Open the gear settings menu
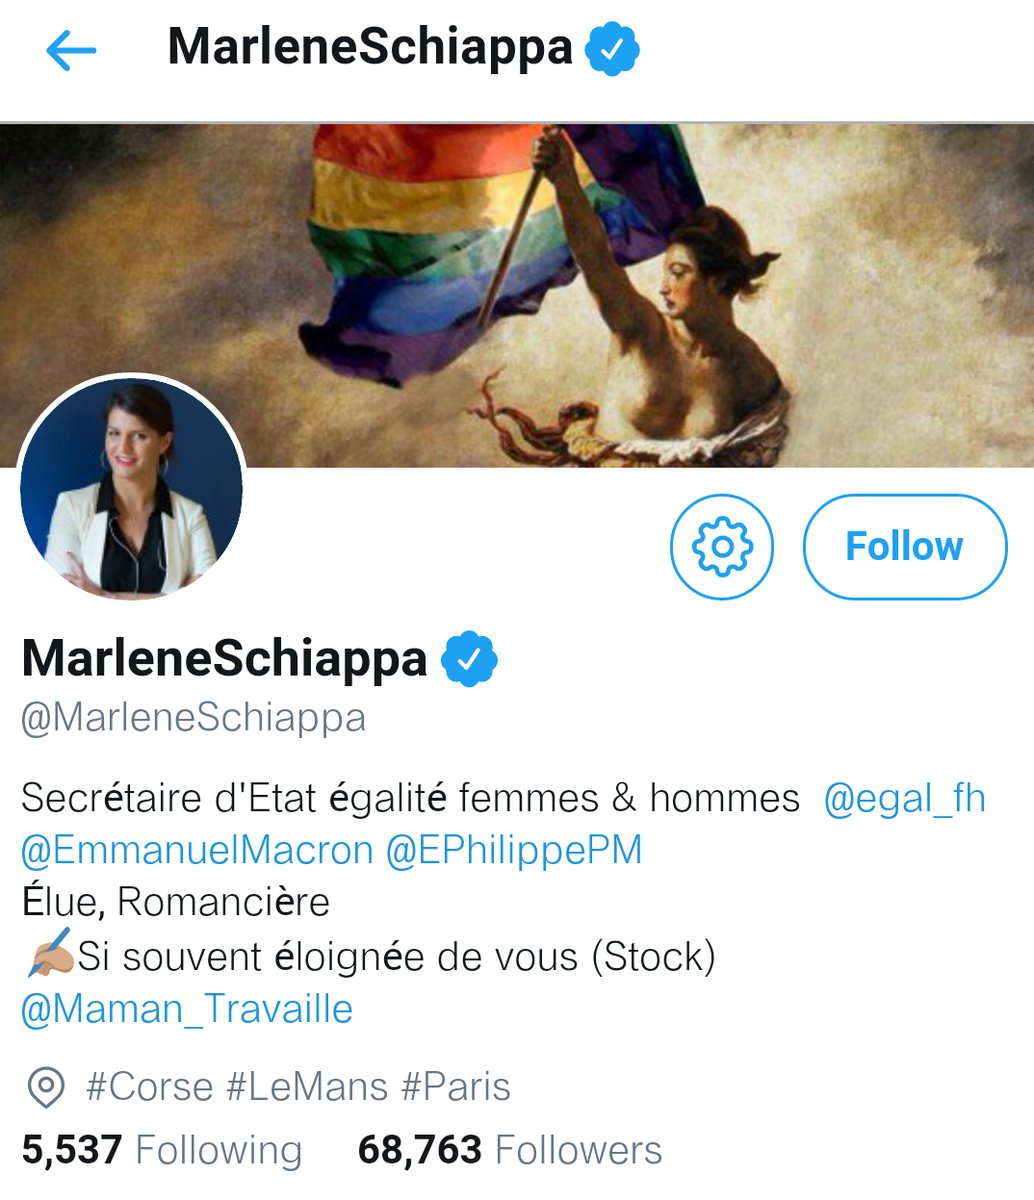Viewport: 1034px width, 1200px height. (721, 546)
